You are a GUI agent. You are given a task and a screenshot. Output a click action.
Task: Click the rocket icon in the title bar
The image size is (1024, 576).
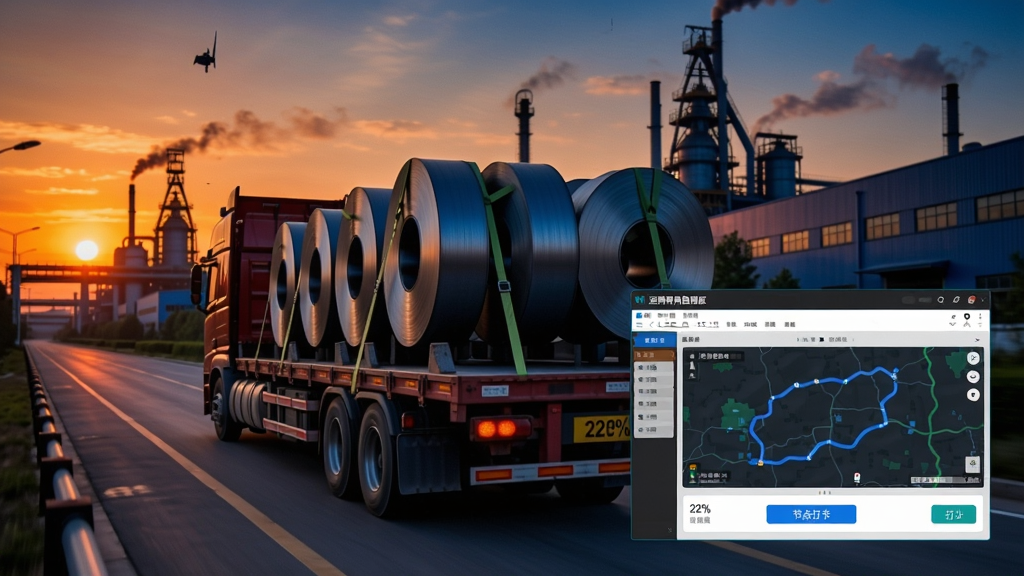pos(955,300)
